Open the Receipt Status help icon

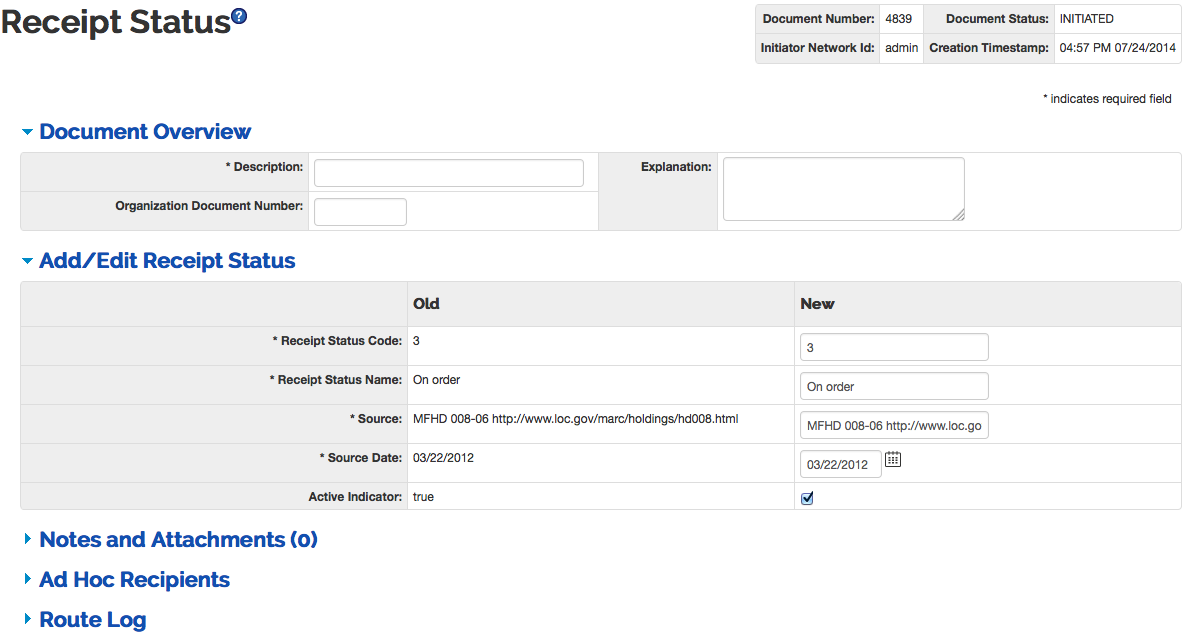(239, 16)
